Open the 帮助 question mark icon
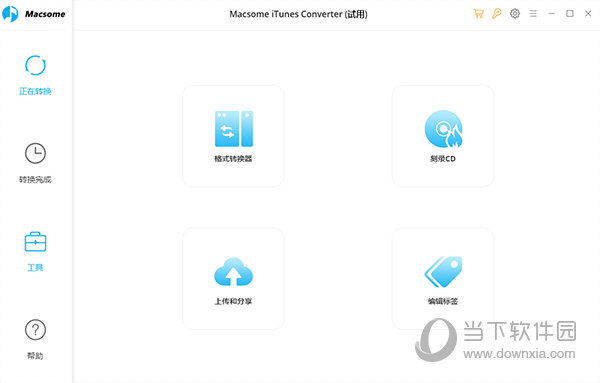The width and height of the screenshot is (600, 383). tap(35, 330)
